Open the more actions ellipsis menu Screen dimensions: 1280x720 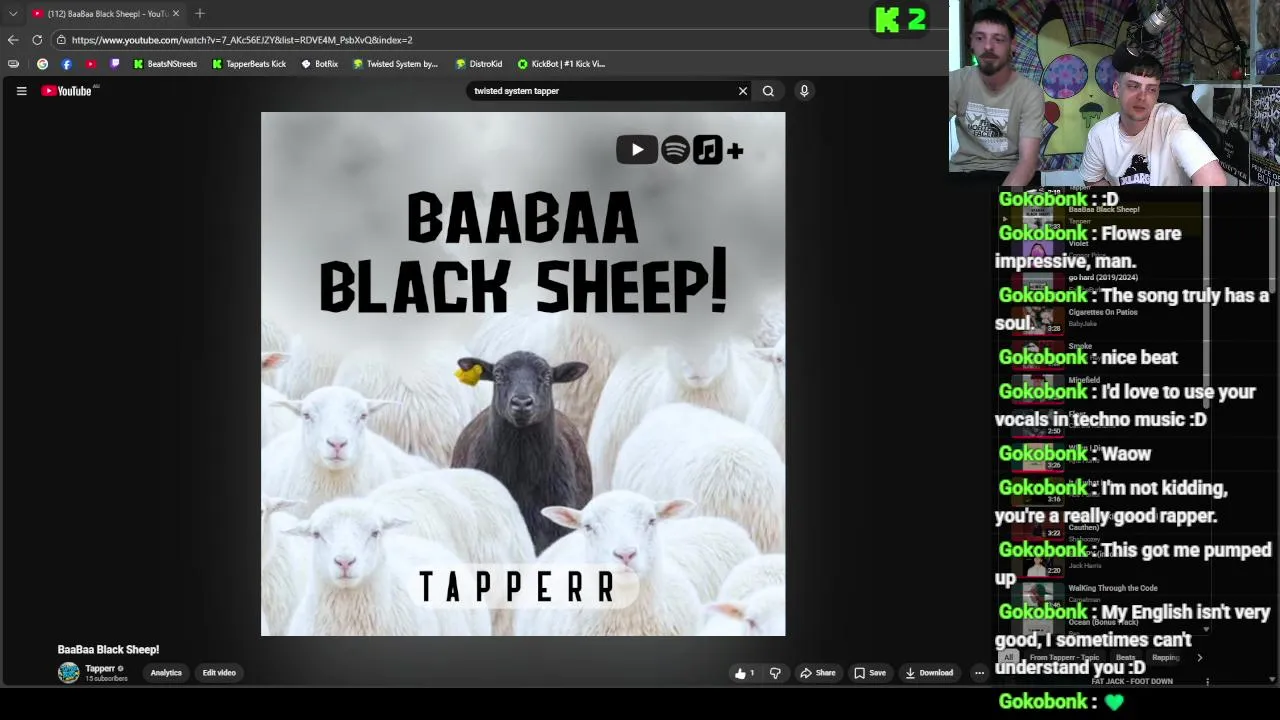pos(980,673)
